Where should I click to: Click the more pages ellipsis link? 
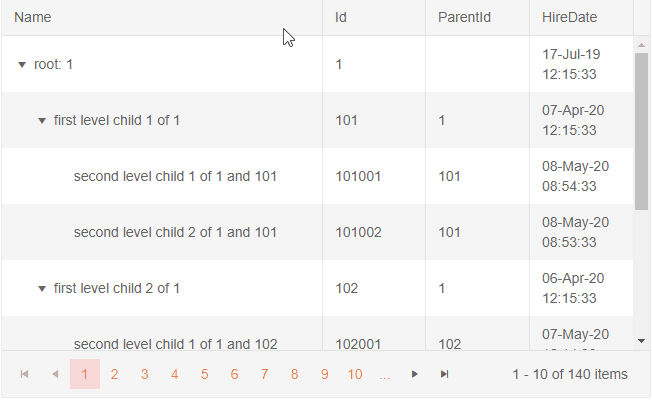click(x=385, y=374)
